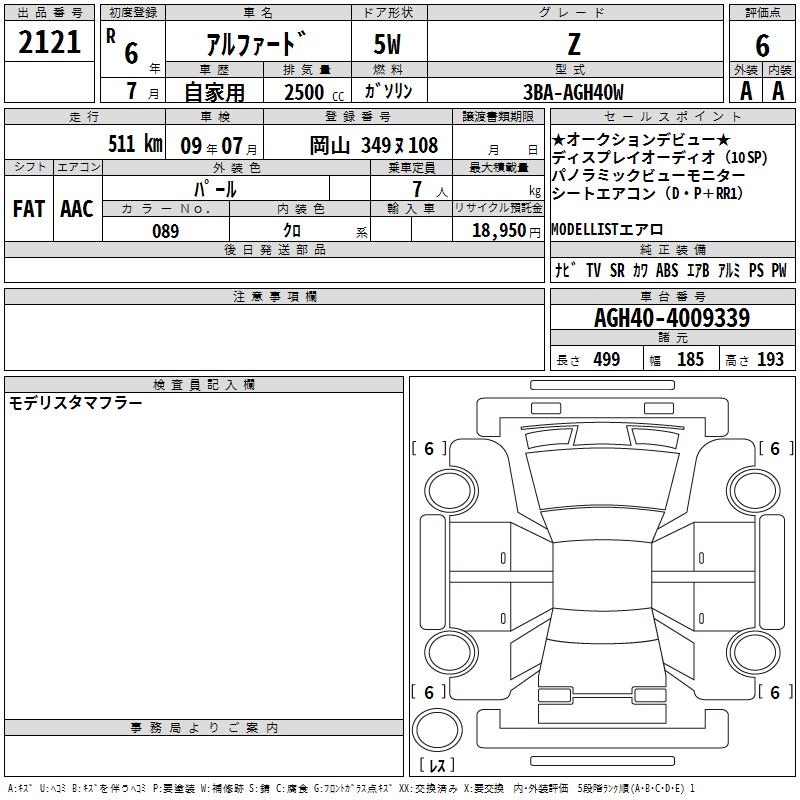Click genuine equipment item SR

coord(617,270)
